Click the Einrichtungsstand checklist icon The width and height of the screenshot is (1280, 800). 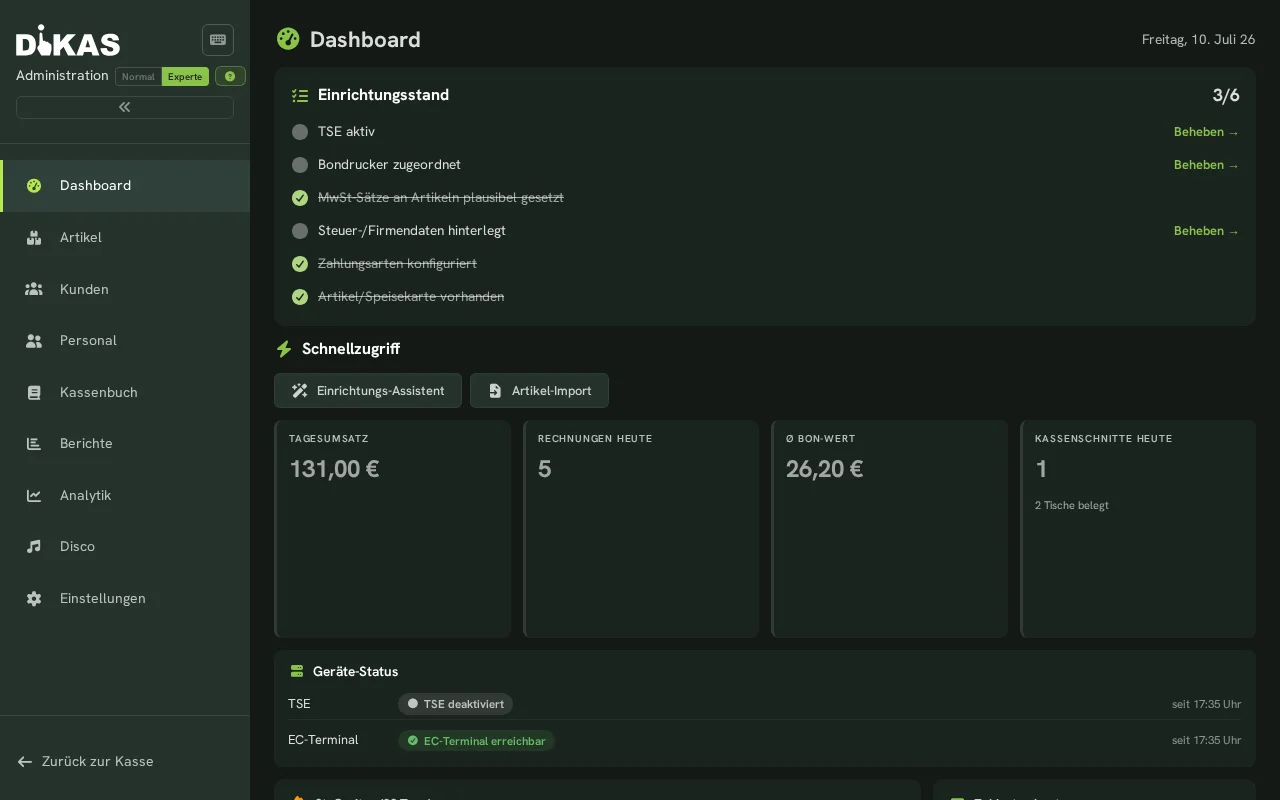pos(300,95)
